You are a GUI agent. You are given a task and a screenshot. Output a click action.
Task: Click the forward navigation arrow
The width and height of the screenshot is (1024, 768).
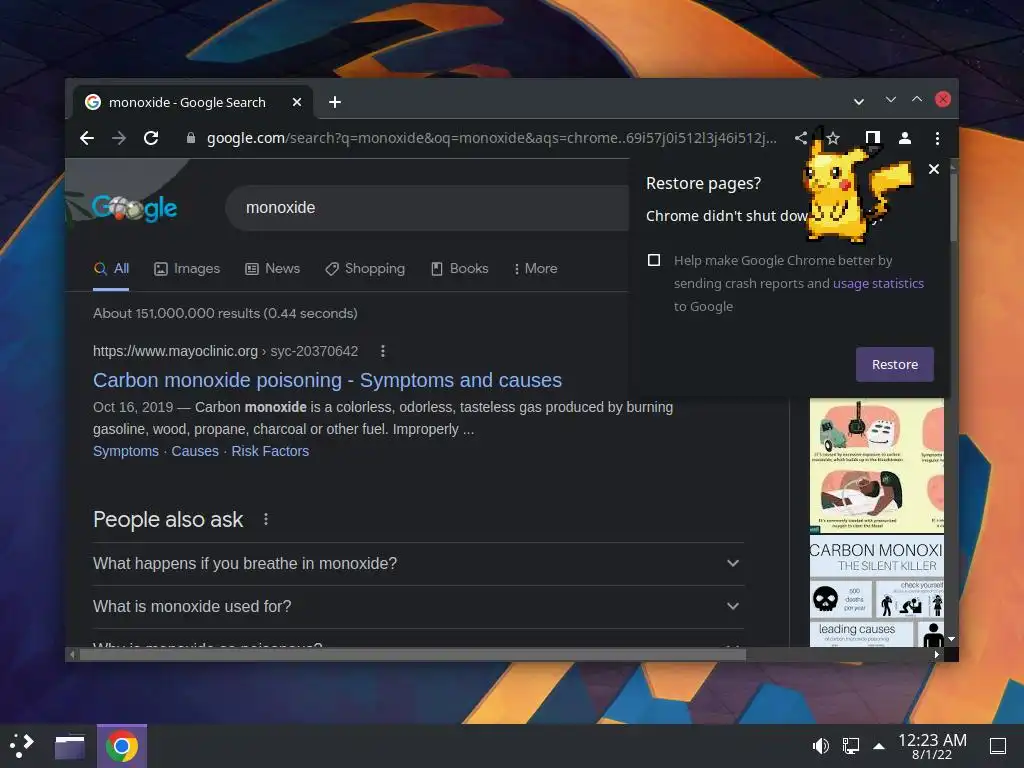pyautogui.click(x=119, y=138)
